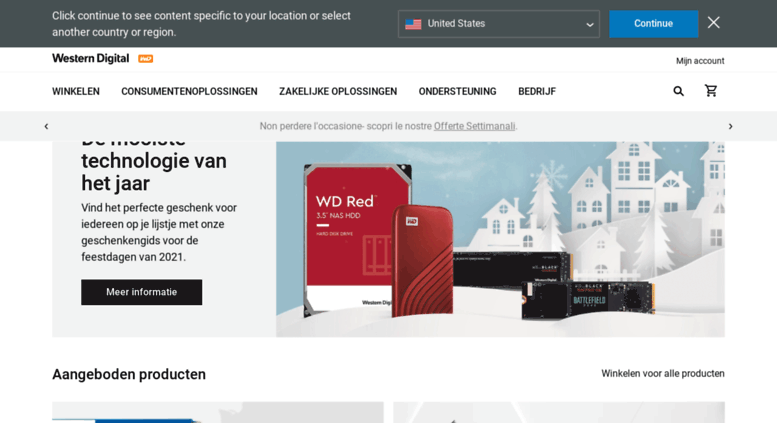
Task: Show next promo with right arrow
Action: [730, 126]
